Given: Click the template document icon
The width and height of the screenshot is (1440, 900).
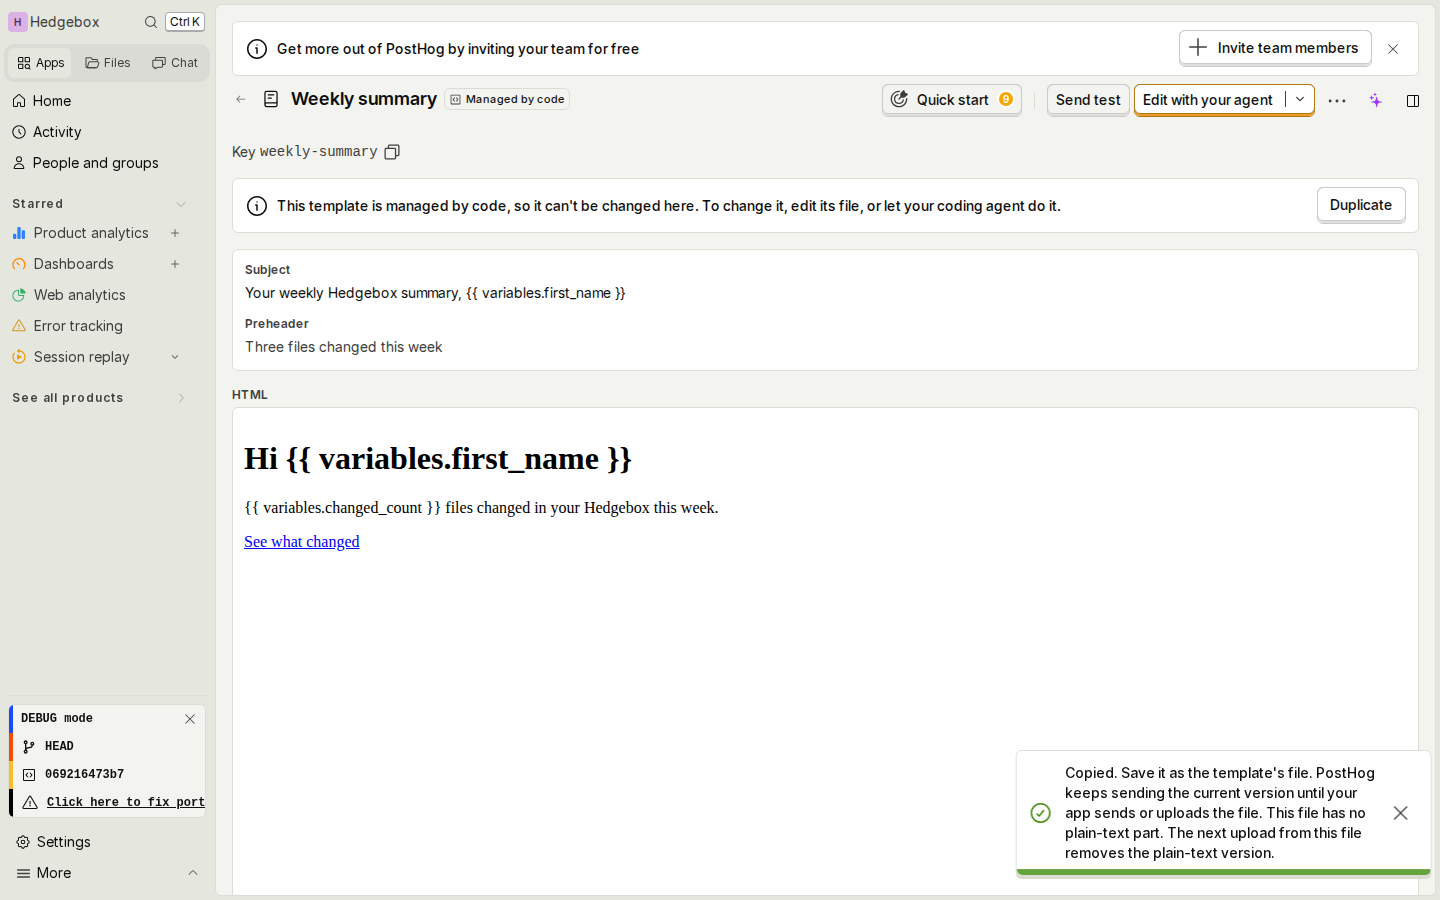Looking at the screenshot, I should (271, 99).
